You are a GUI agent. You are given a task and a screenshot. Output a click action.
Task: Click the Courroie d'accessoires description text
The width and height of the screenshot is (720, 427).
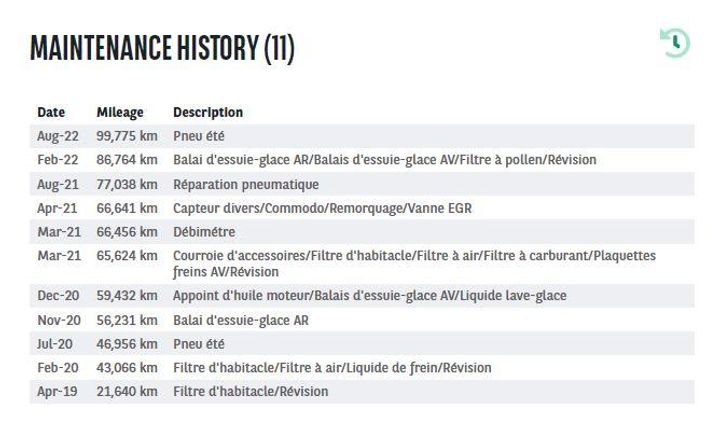click(x=414, y=264)
